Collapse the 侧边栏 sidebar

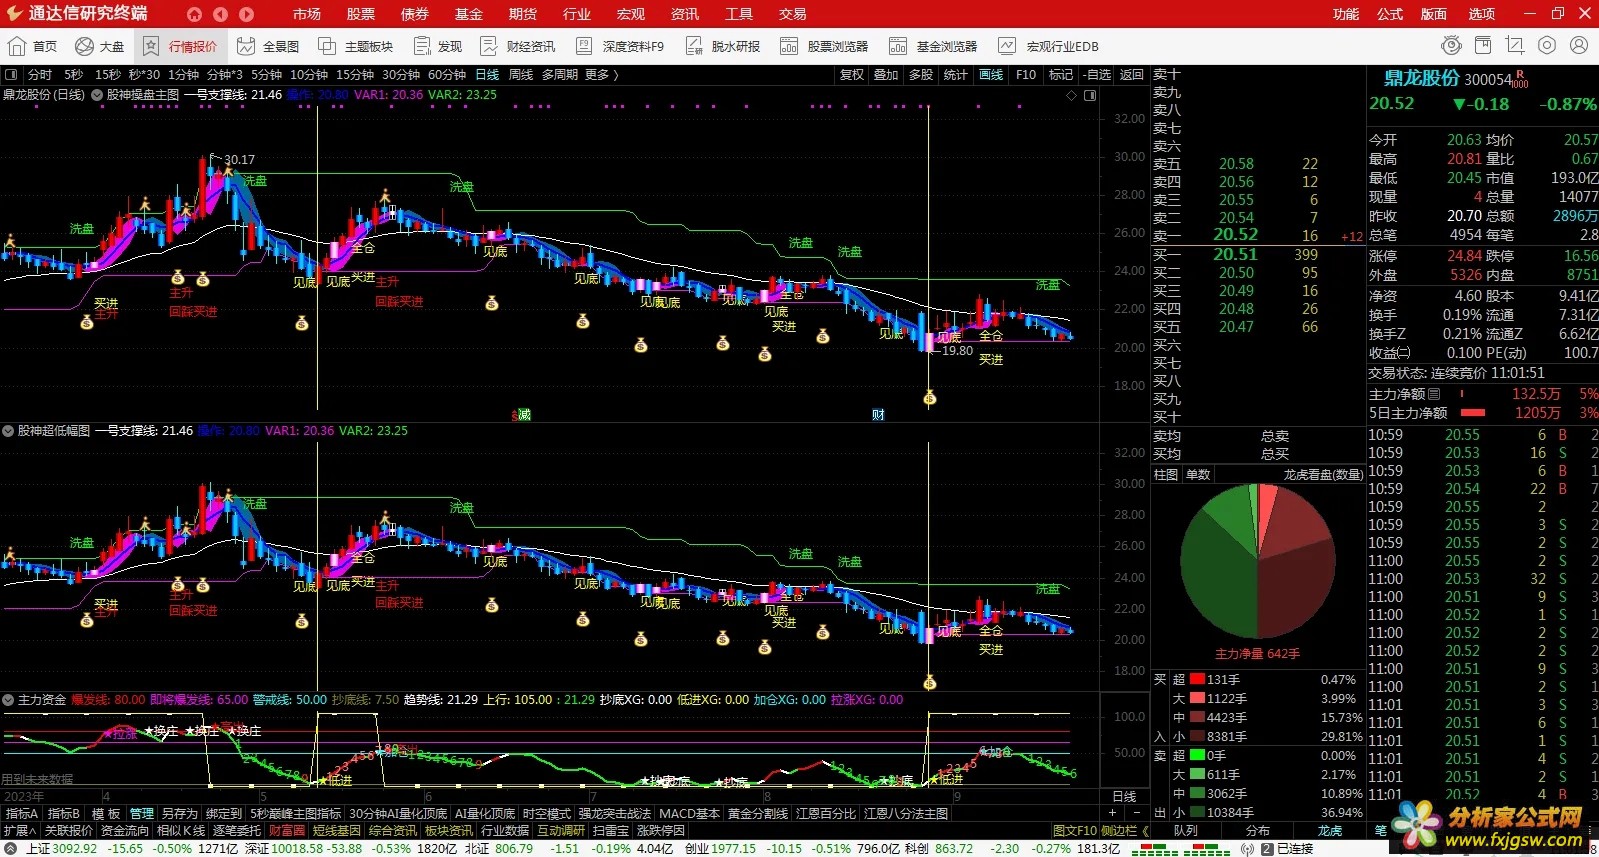[x=1125, y=830]
